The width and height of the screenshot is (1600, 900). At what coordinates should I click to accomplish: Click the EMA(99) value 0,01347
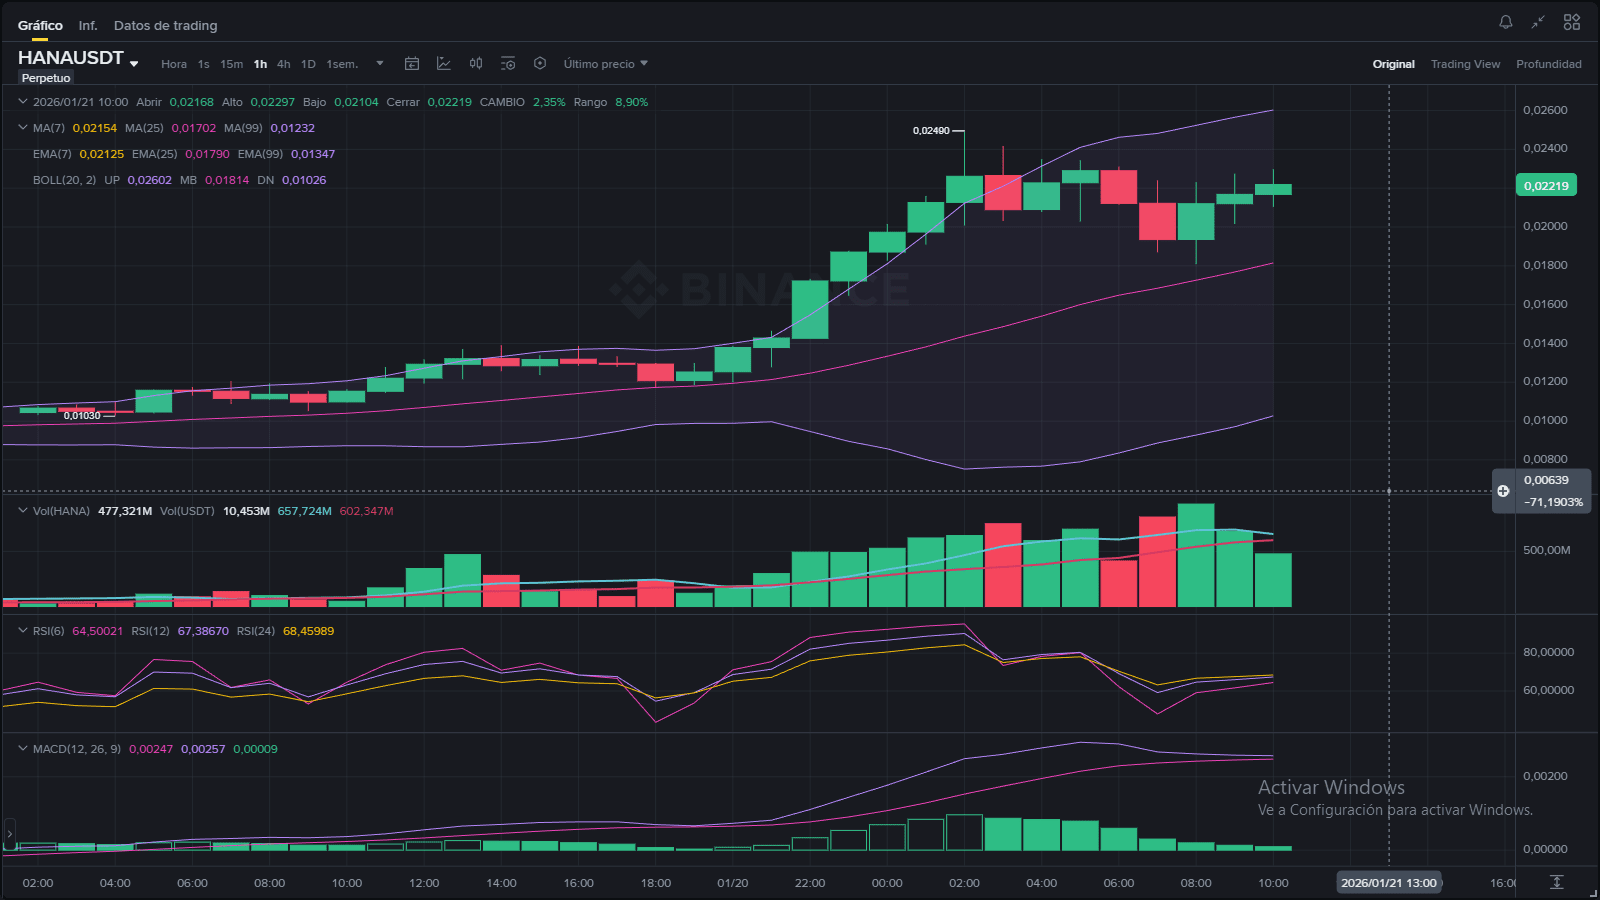(313, 154)
